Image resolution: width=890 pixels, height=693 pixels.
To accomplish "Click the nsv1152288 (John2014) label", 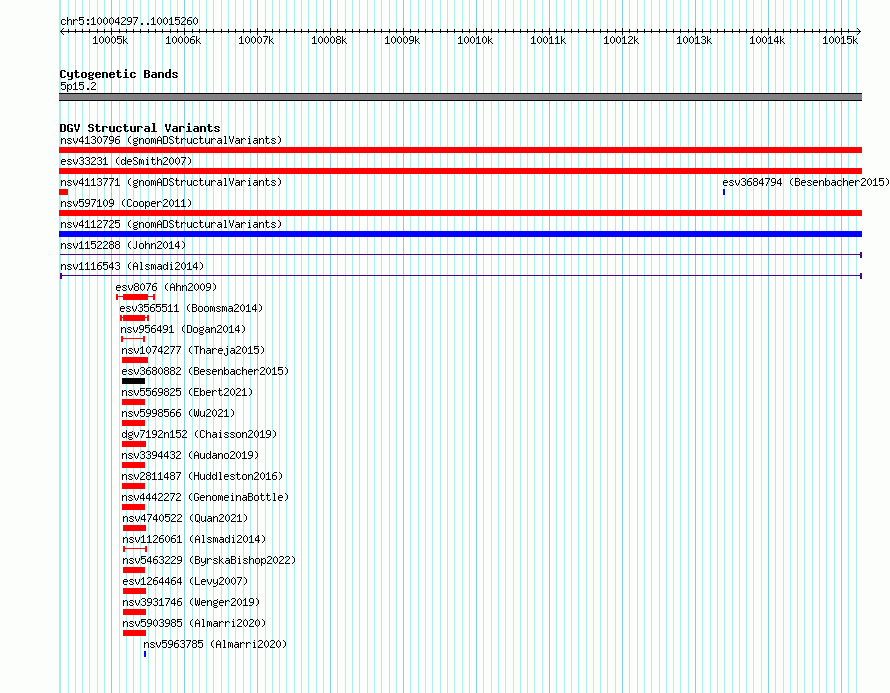I will pos(123,245).
